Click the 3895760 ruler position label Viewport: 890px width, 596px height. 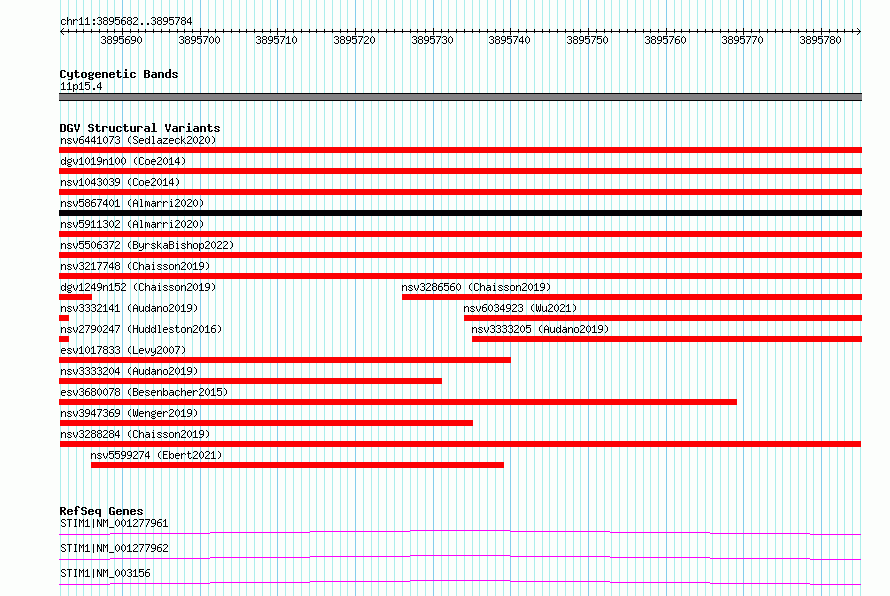click(665, 40)
